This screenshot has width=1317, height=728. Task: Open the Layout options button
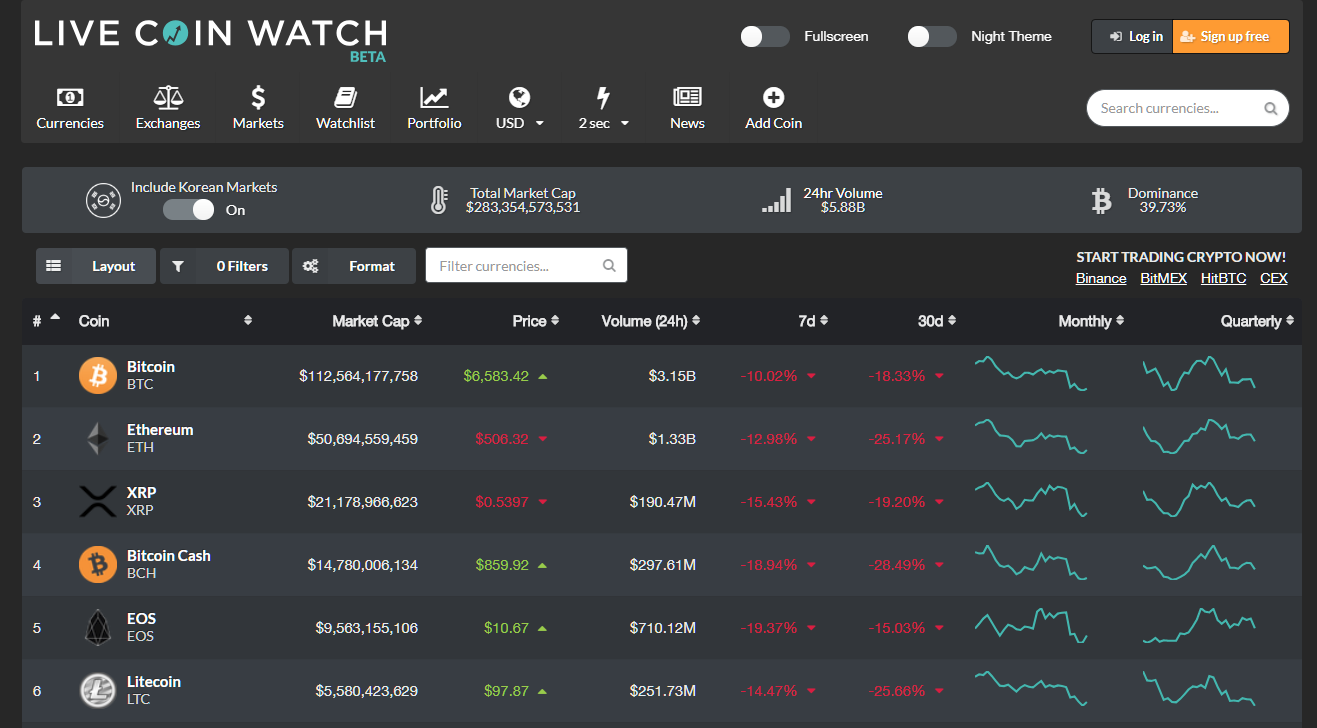96,266
